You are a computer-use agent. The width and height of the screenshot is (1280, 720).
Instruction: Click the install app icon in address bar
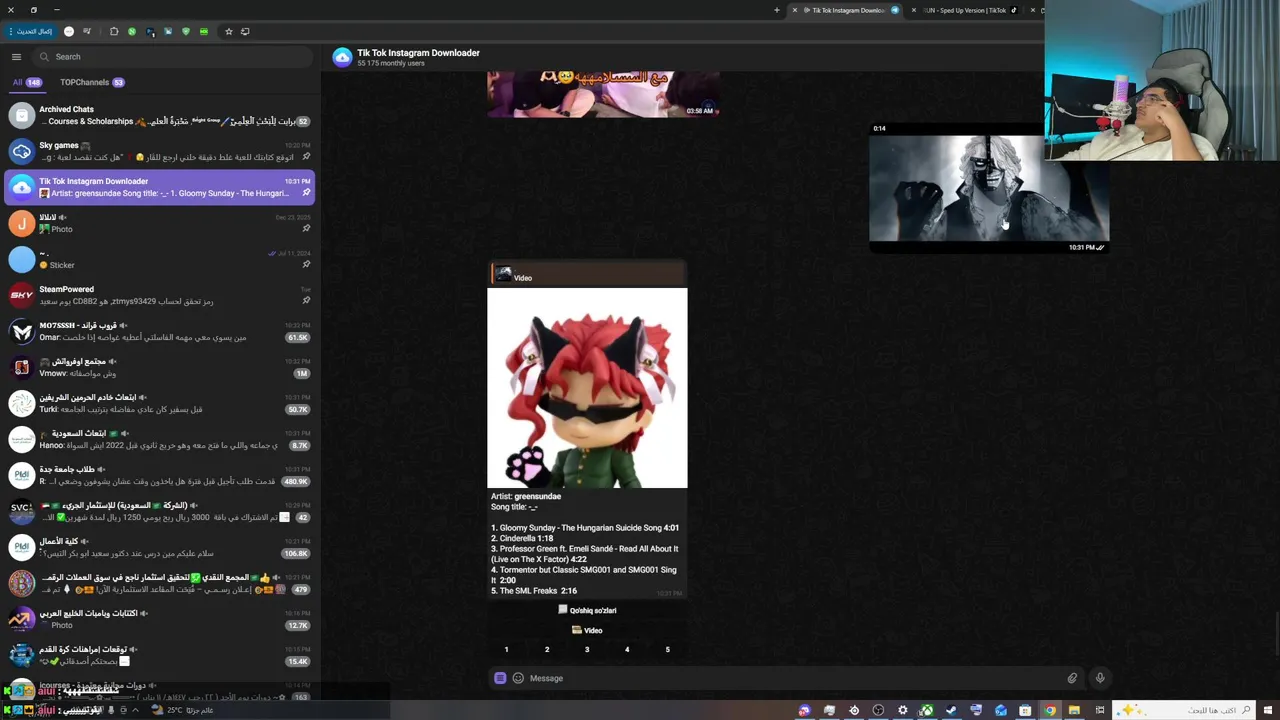point(245,31)
